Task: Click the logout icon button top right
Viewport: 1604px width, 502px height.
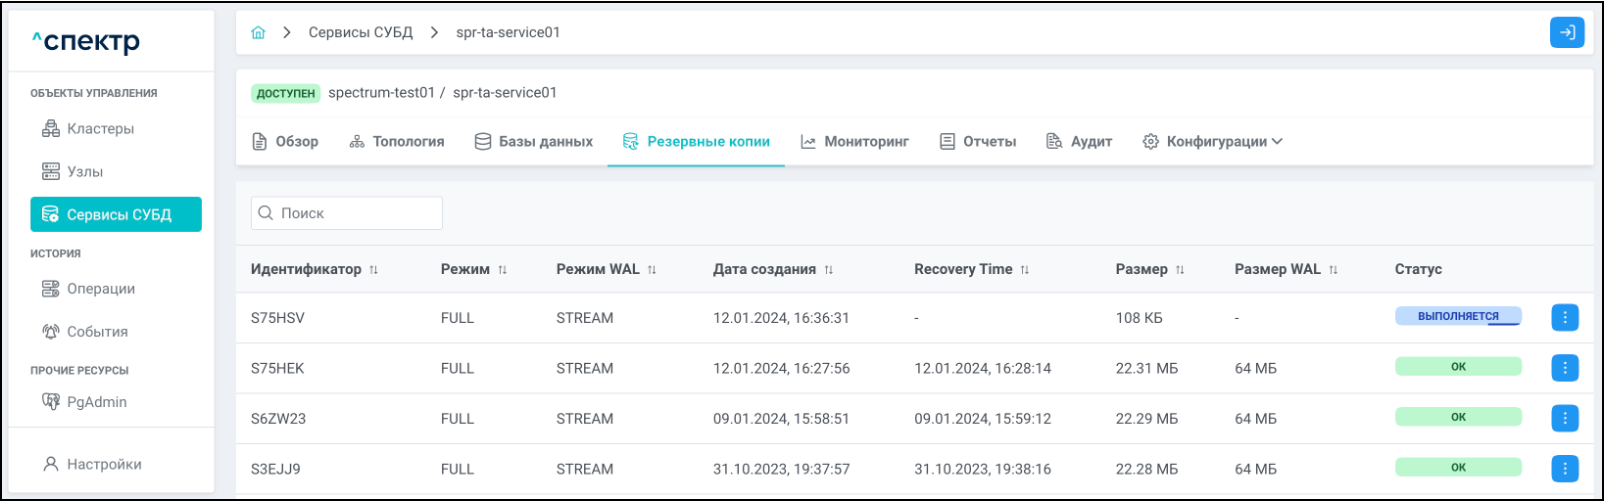Action: (1566, 33)
